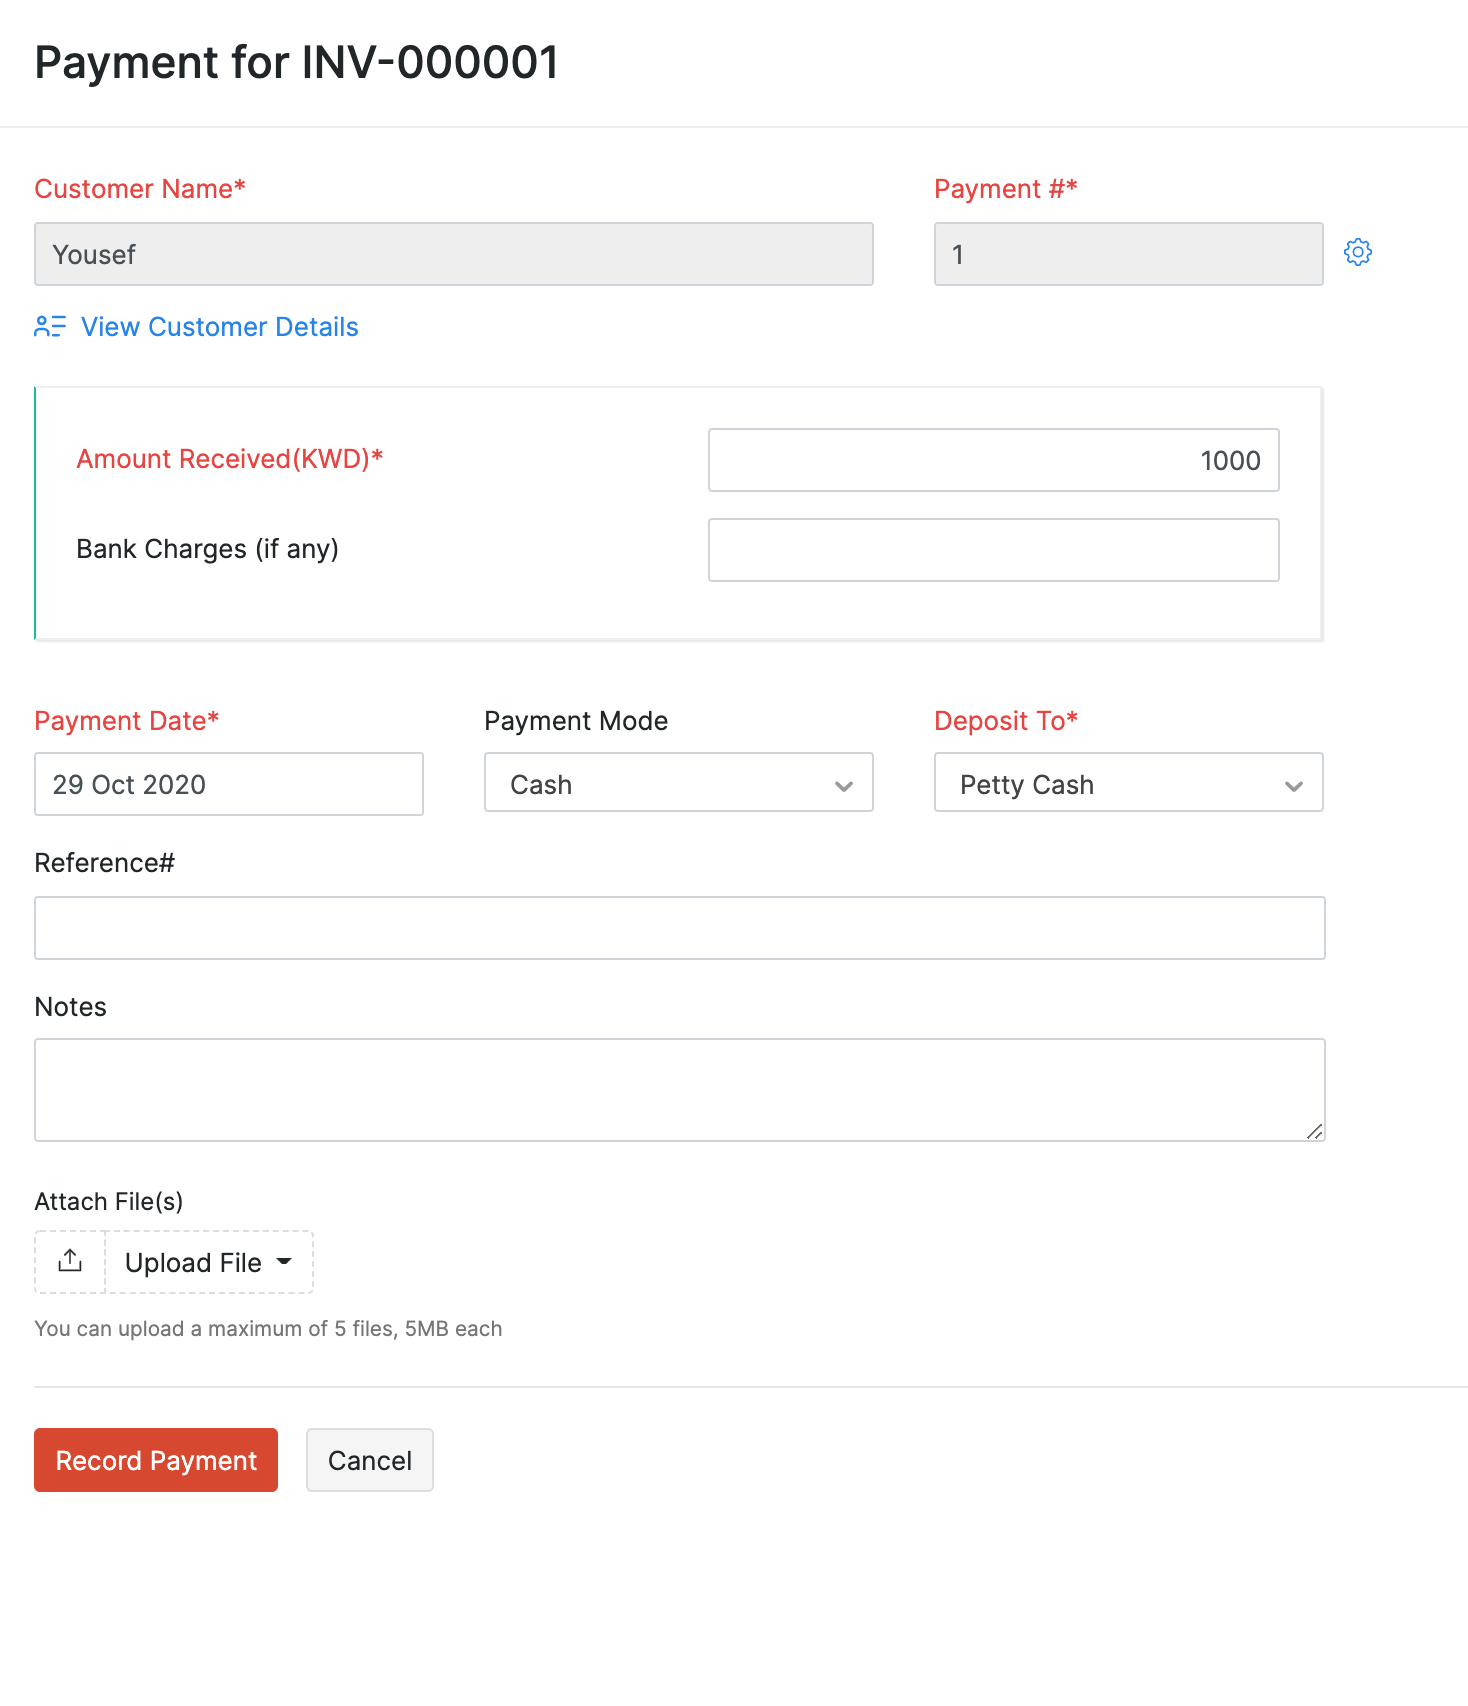Click inside the Notes text area
The height and width of the screenshot is (1706, 1468).
click(680, 1089)
